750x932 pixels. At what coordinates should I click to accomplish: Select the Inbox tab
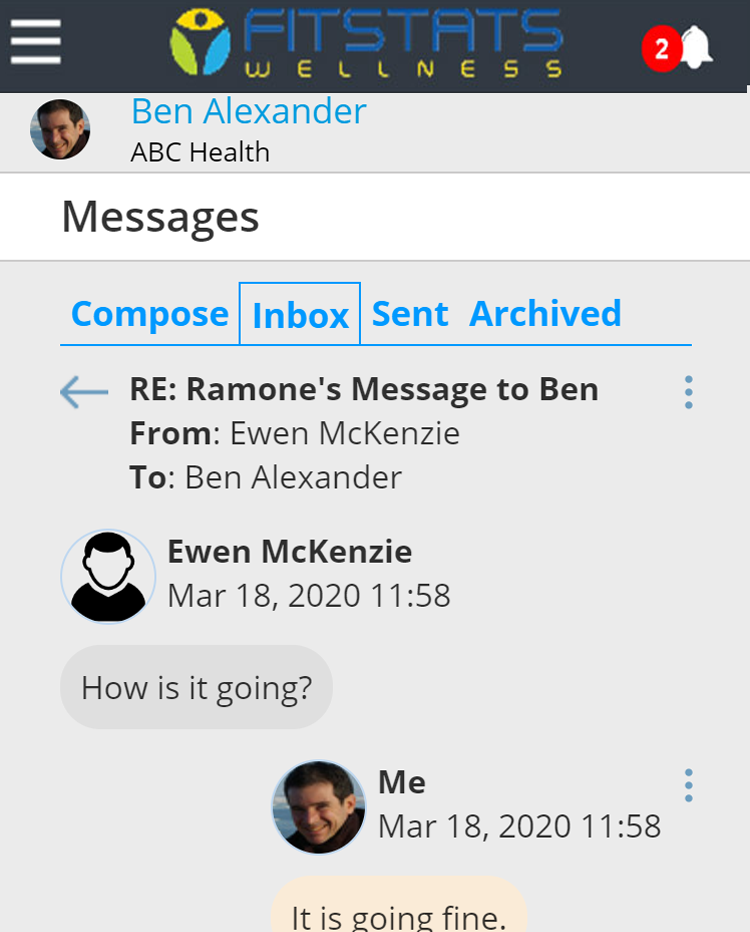point(300,315)
